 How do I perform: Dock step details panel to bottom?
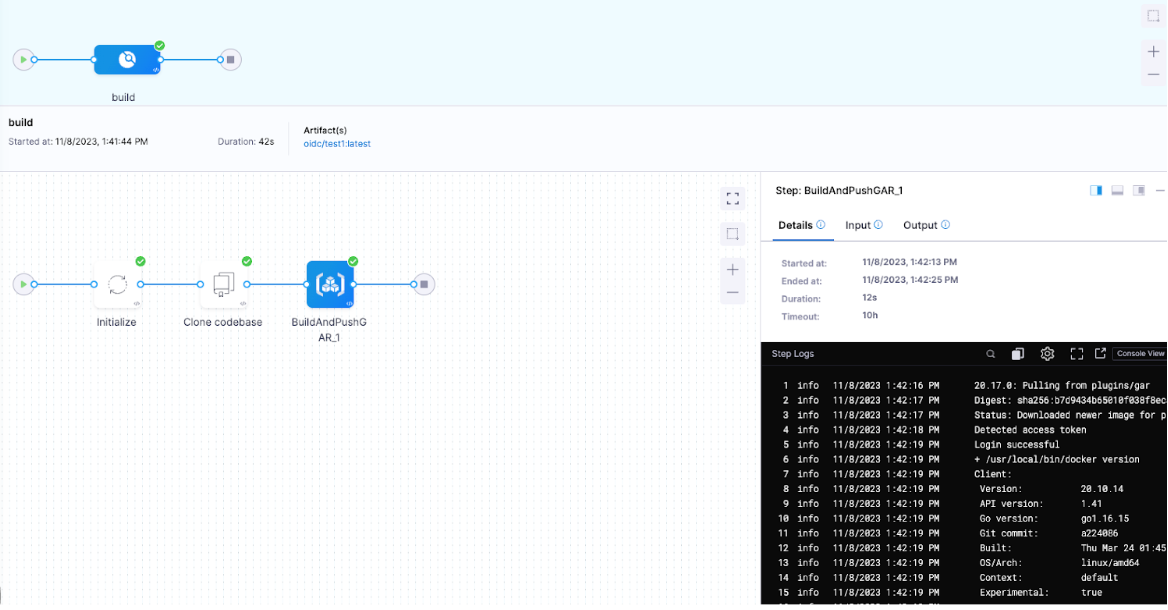tap(1117, 191)
